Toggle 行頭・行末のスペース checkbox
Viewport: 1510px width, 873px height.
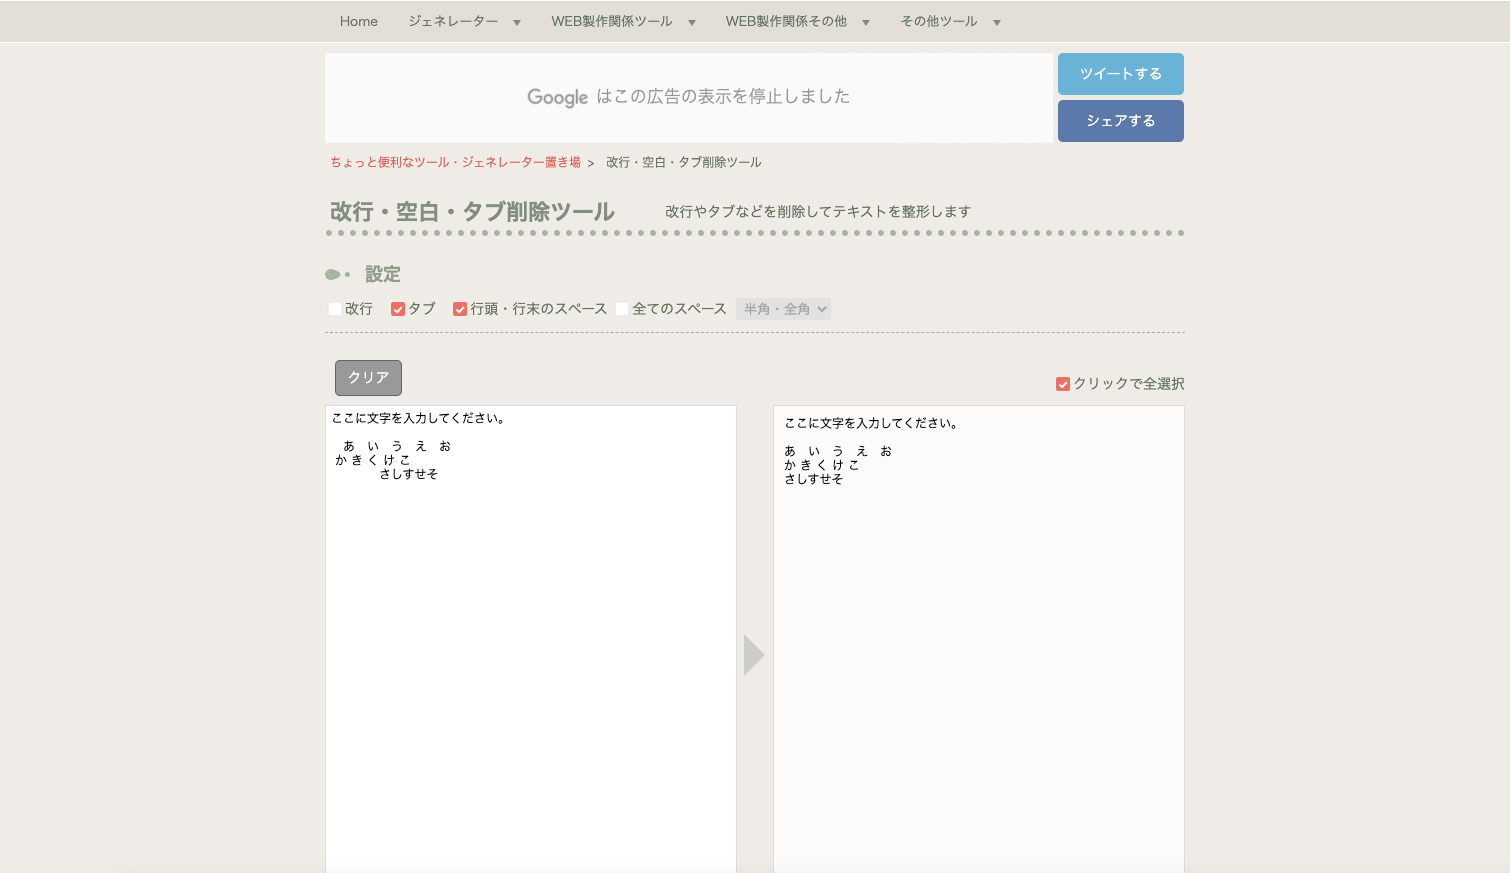460,309
